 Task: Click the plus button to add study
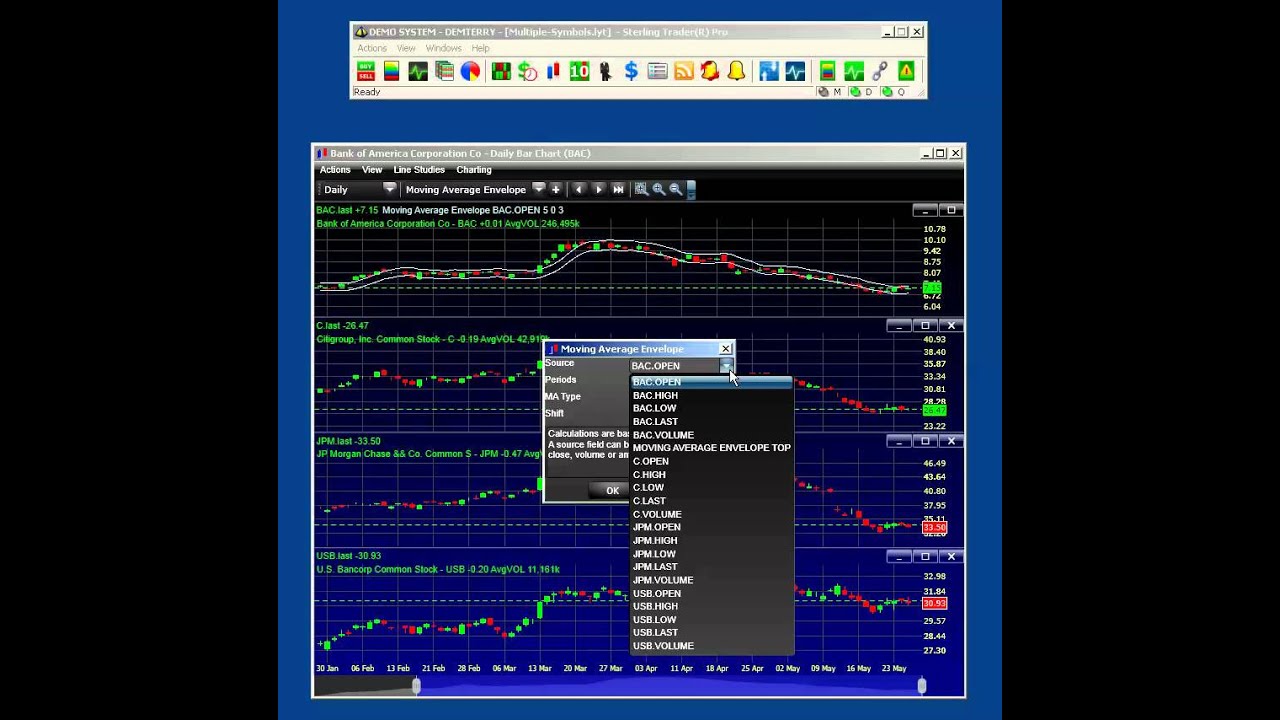[555, 189]
